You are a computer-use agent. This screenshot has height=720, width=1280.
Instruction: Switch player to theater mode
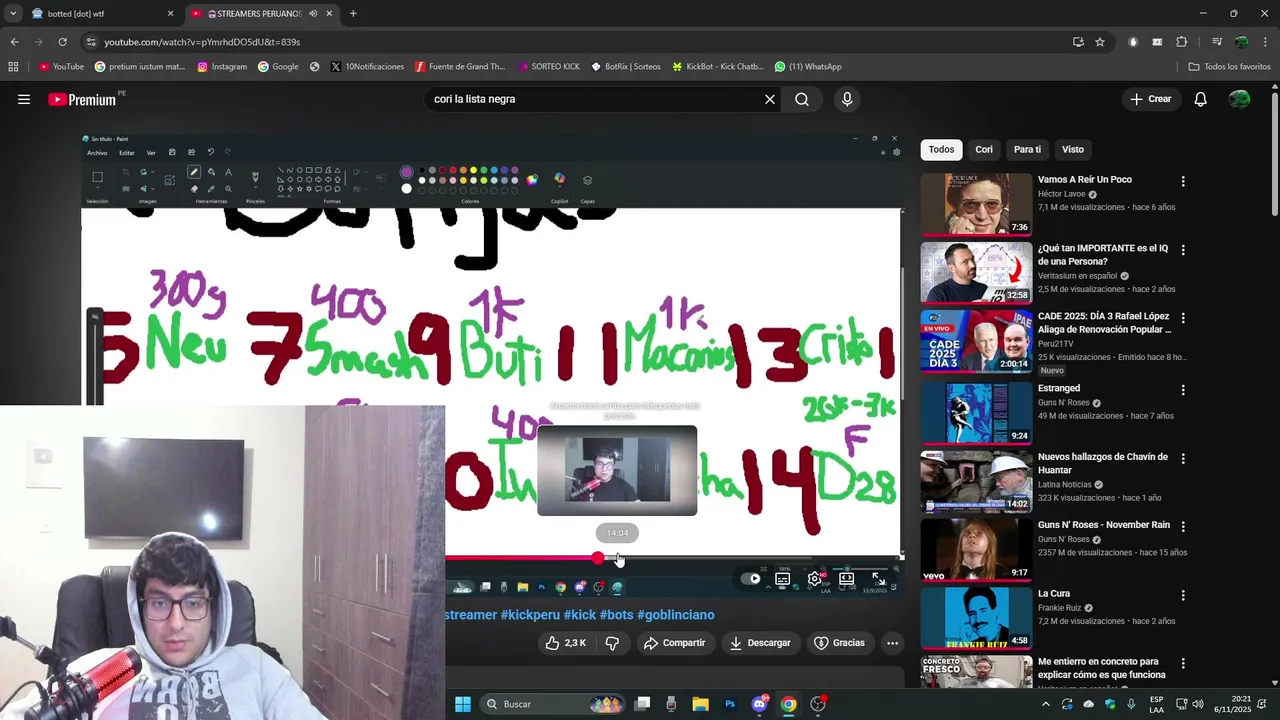point(847,579)
